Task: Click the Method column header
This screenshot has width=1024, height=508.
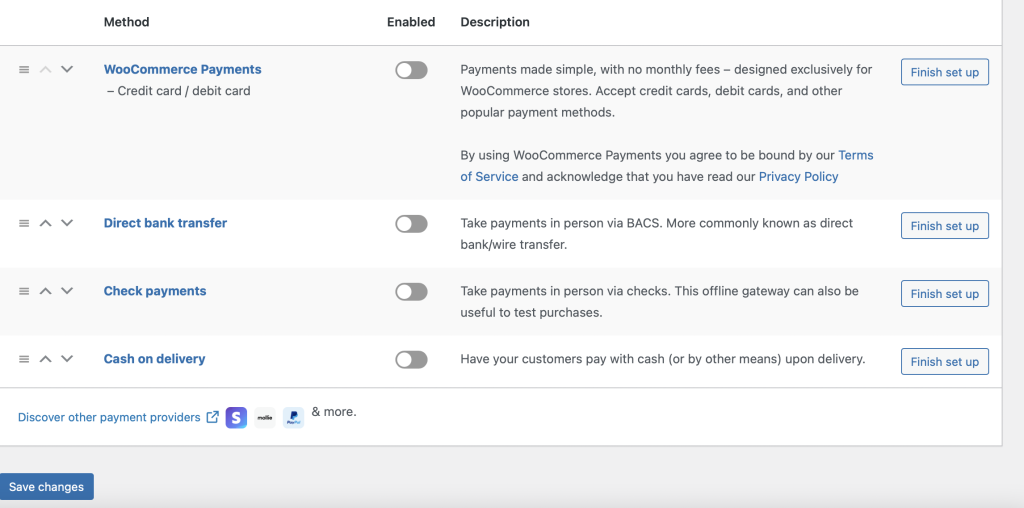Action: click(x=127, y=22)
